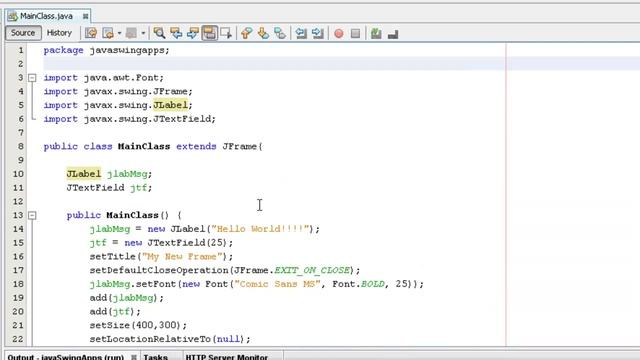This screenshot has width=640, height=360.
Task: Click EXIT_ON_CLOSE constant on line 17
Action: click(312, 270)
